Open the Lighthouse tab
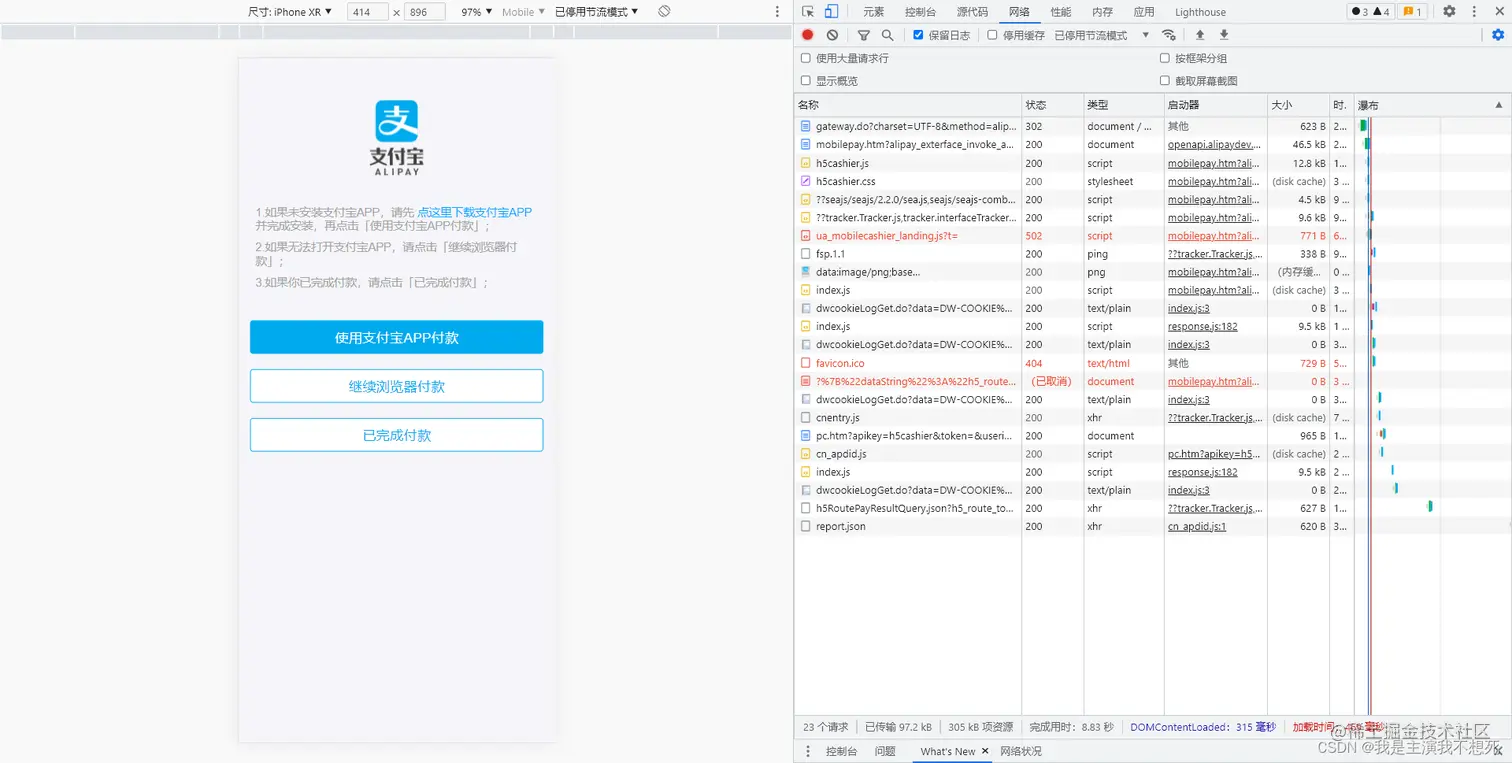The height and width of the screenshot is (763, 1512). click(x=1200, y=12)
